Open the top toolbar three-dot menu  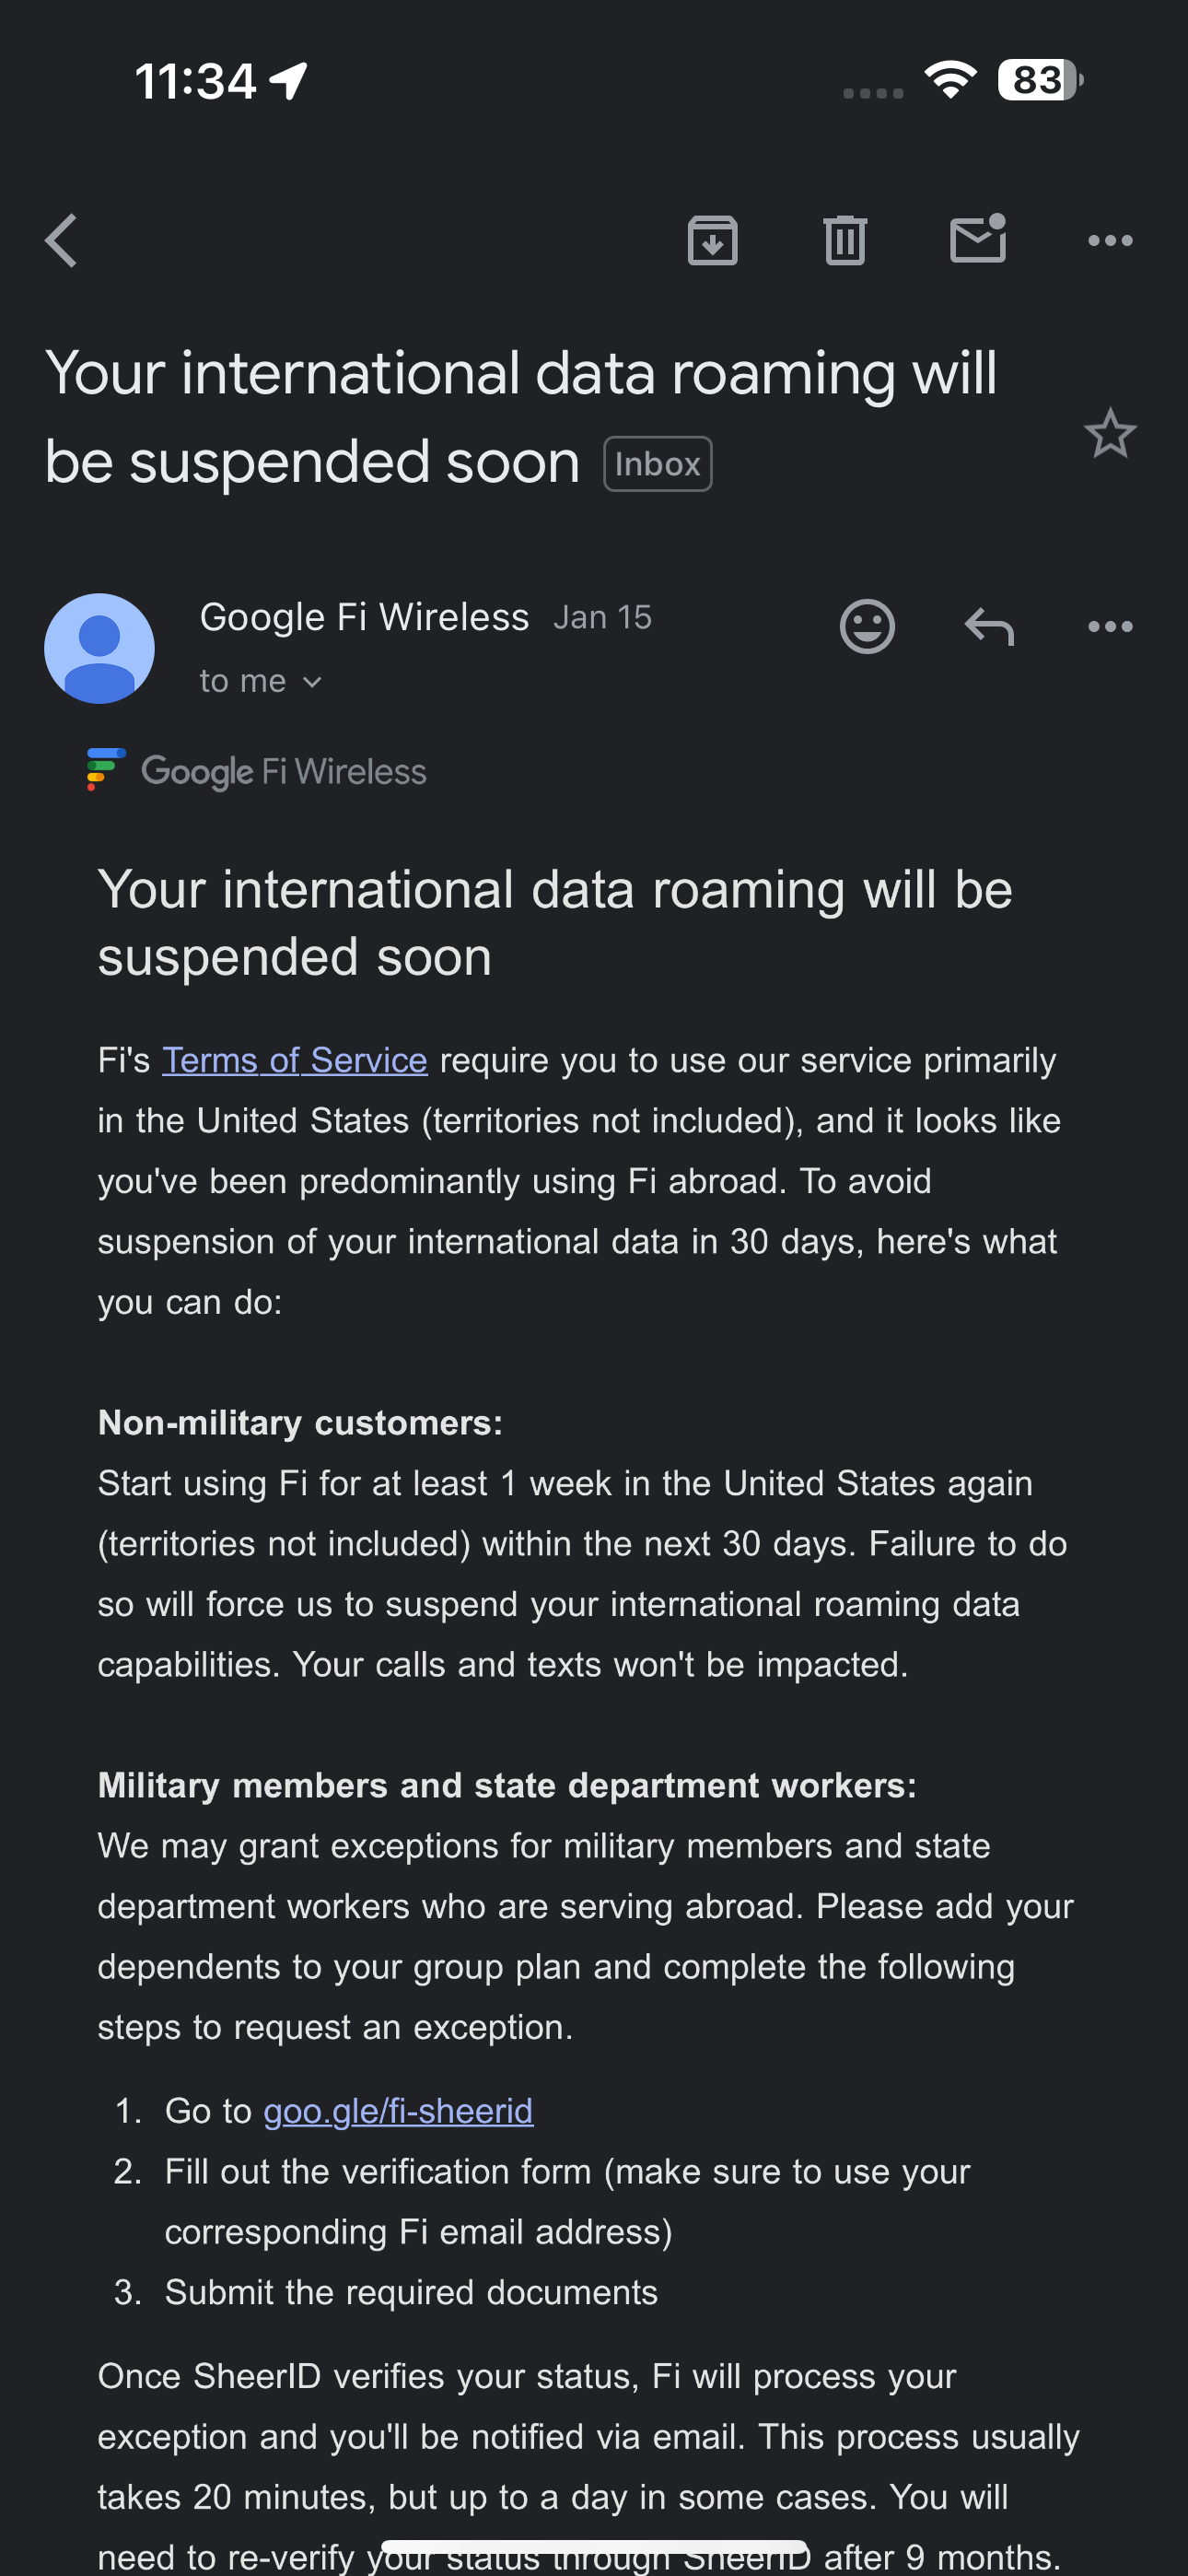[1110, 241]
